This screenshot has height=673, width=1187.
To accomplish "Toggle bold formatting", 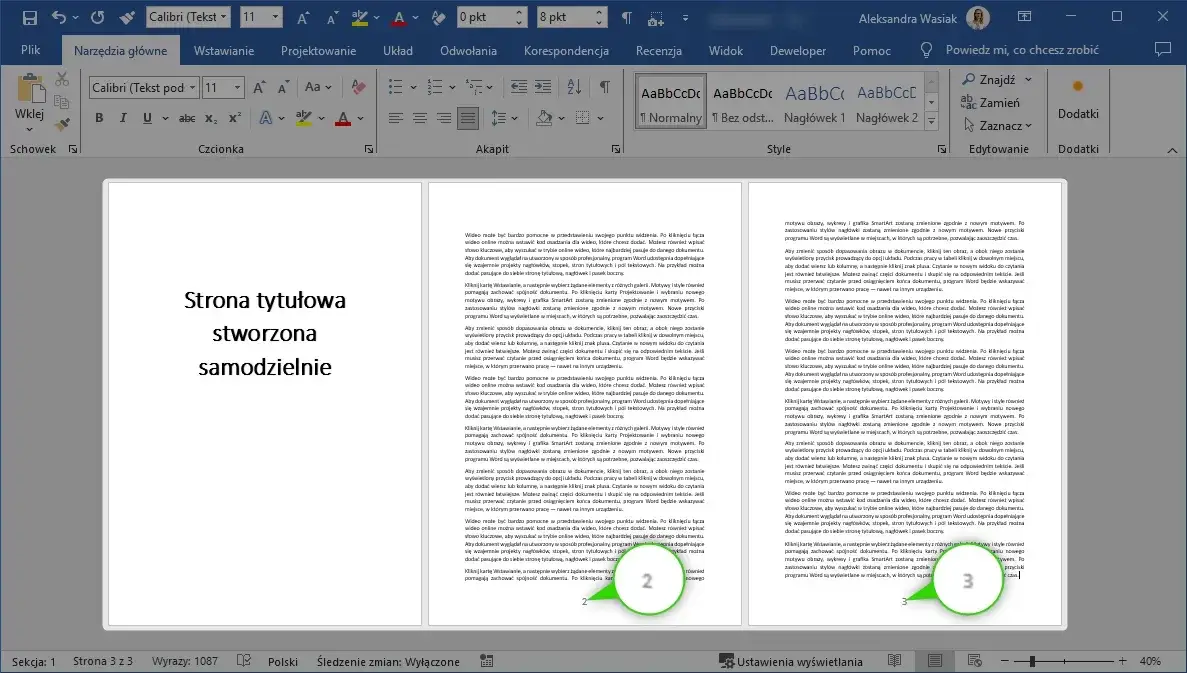I will click(98, 118).
